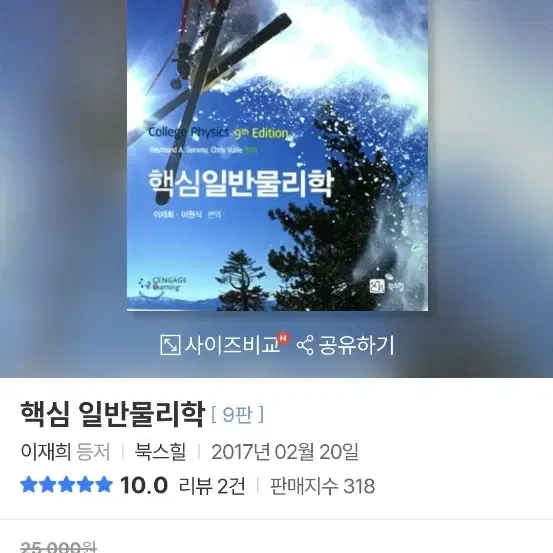Open publisher 북스힐 link
Viewport: 553px width, 553px height.
[160, 451]
